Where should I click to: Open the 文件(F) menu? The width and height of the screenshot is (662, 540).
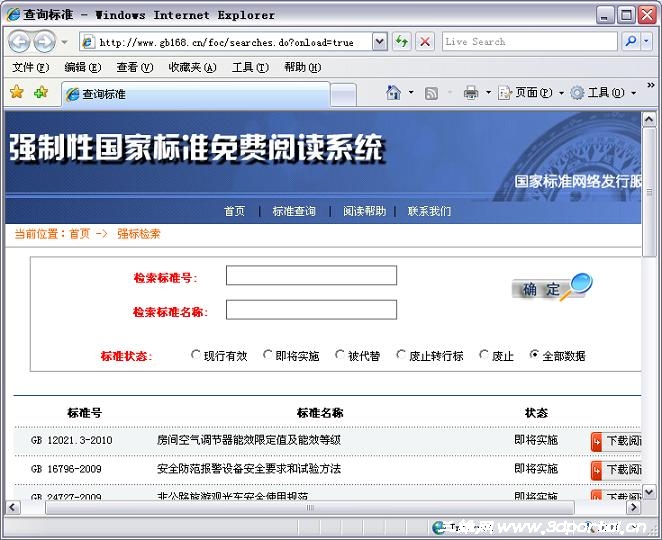(30, 67)
